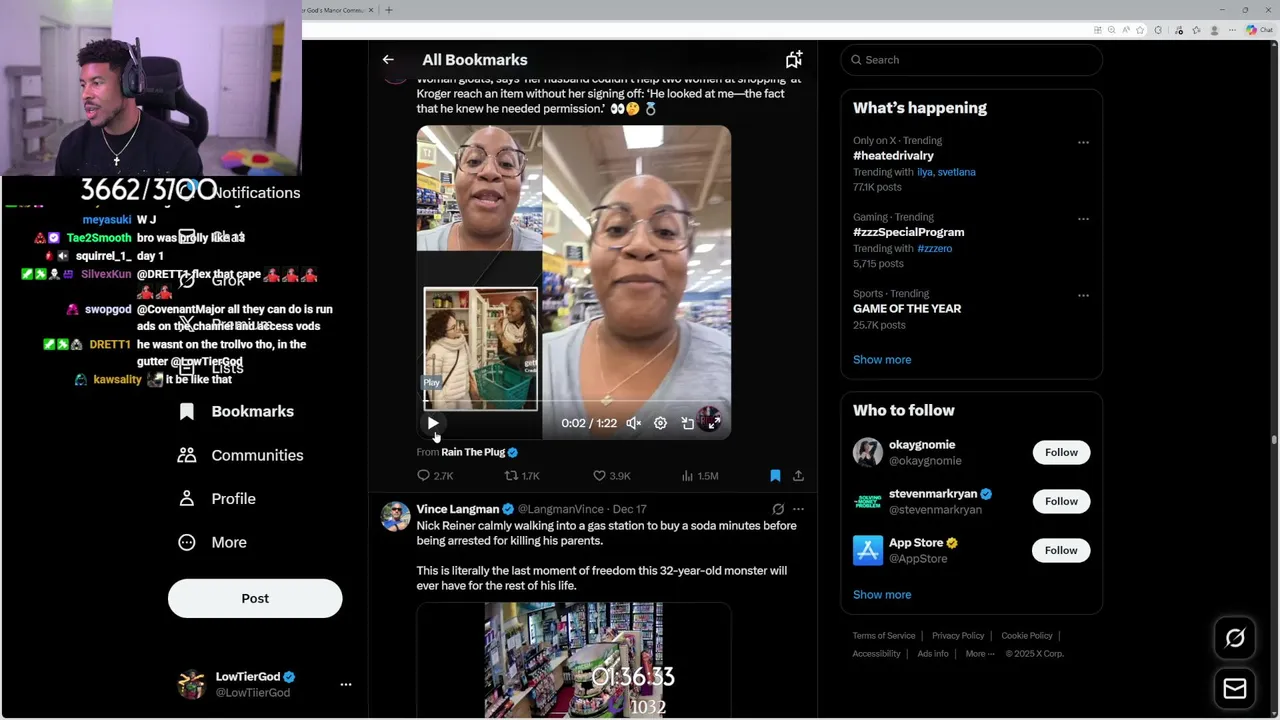Image resolution: width=1280 pixels, height=720 pixels.
Task: Open the Nick Reiner gas station video
Action: pos(574,660)
